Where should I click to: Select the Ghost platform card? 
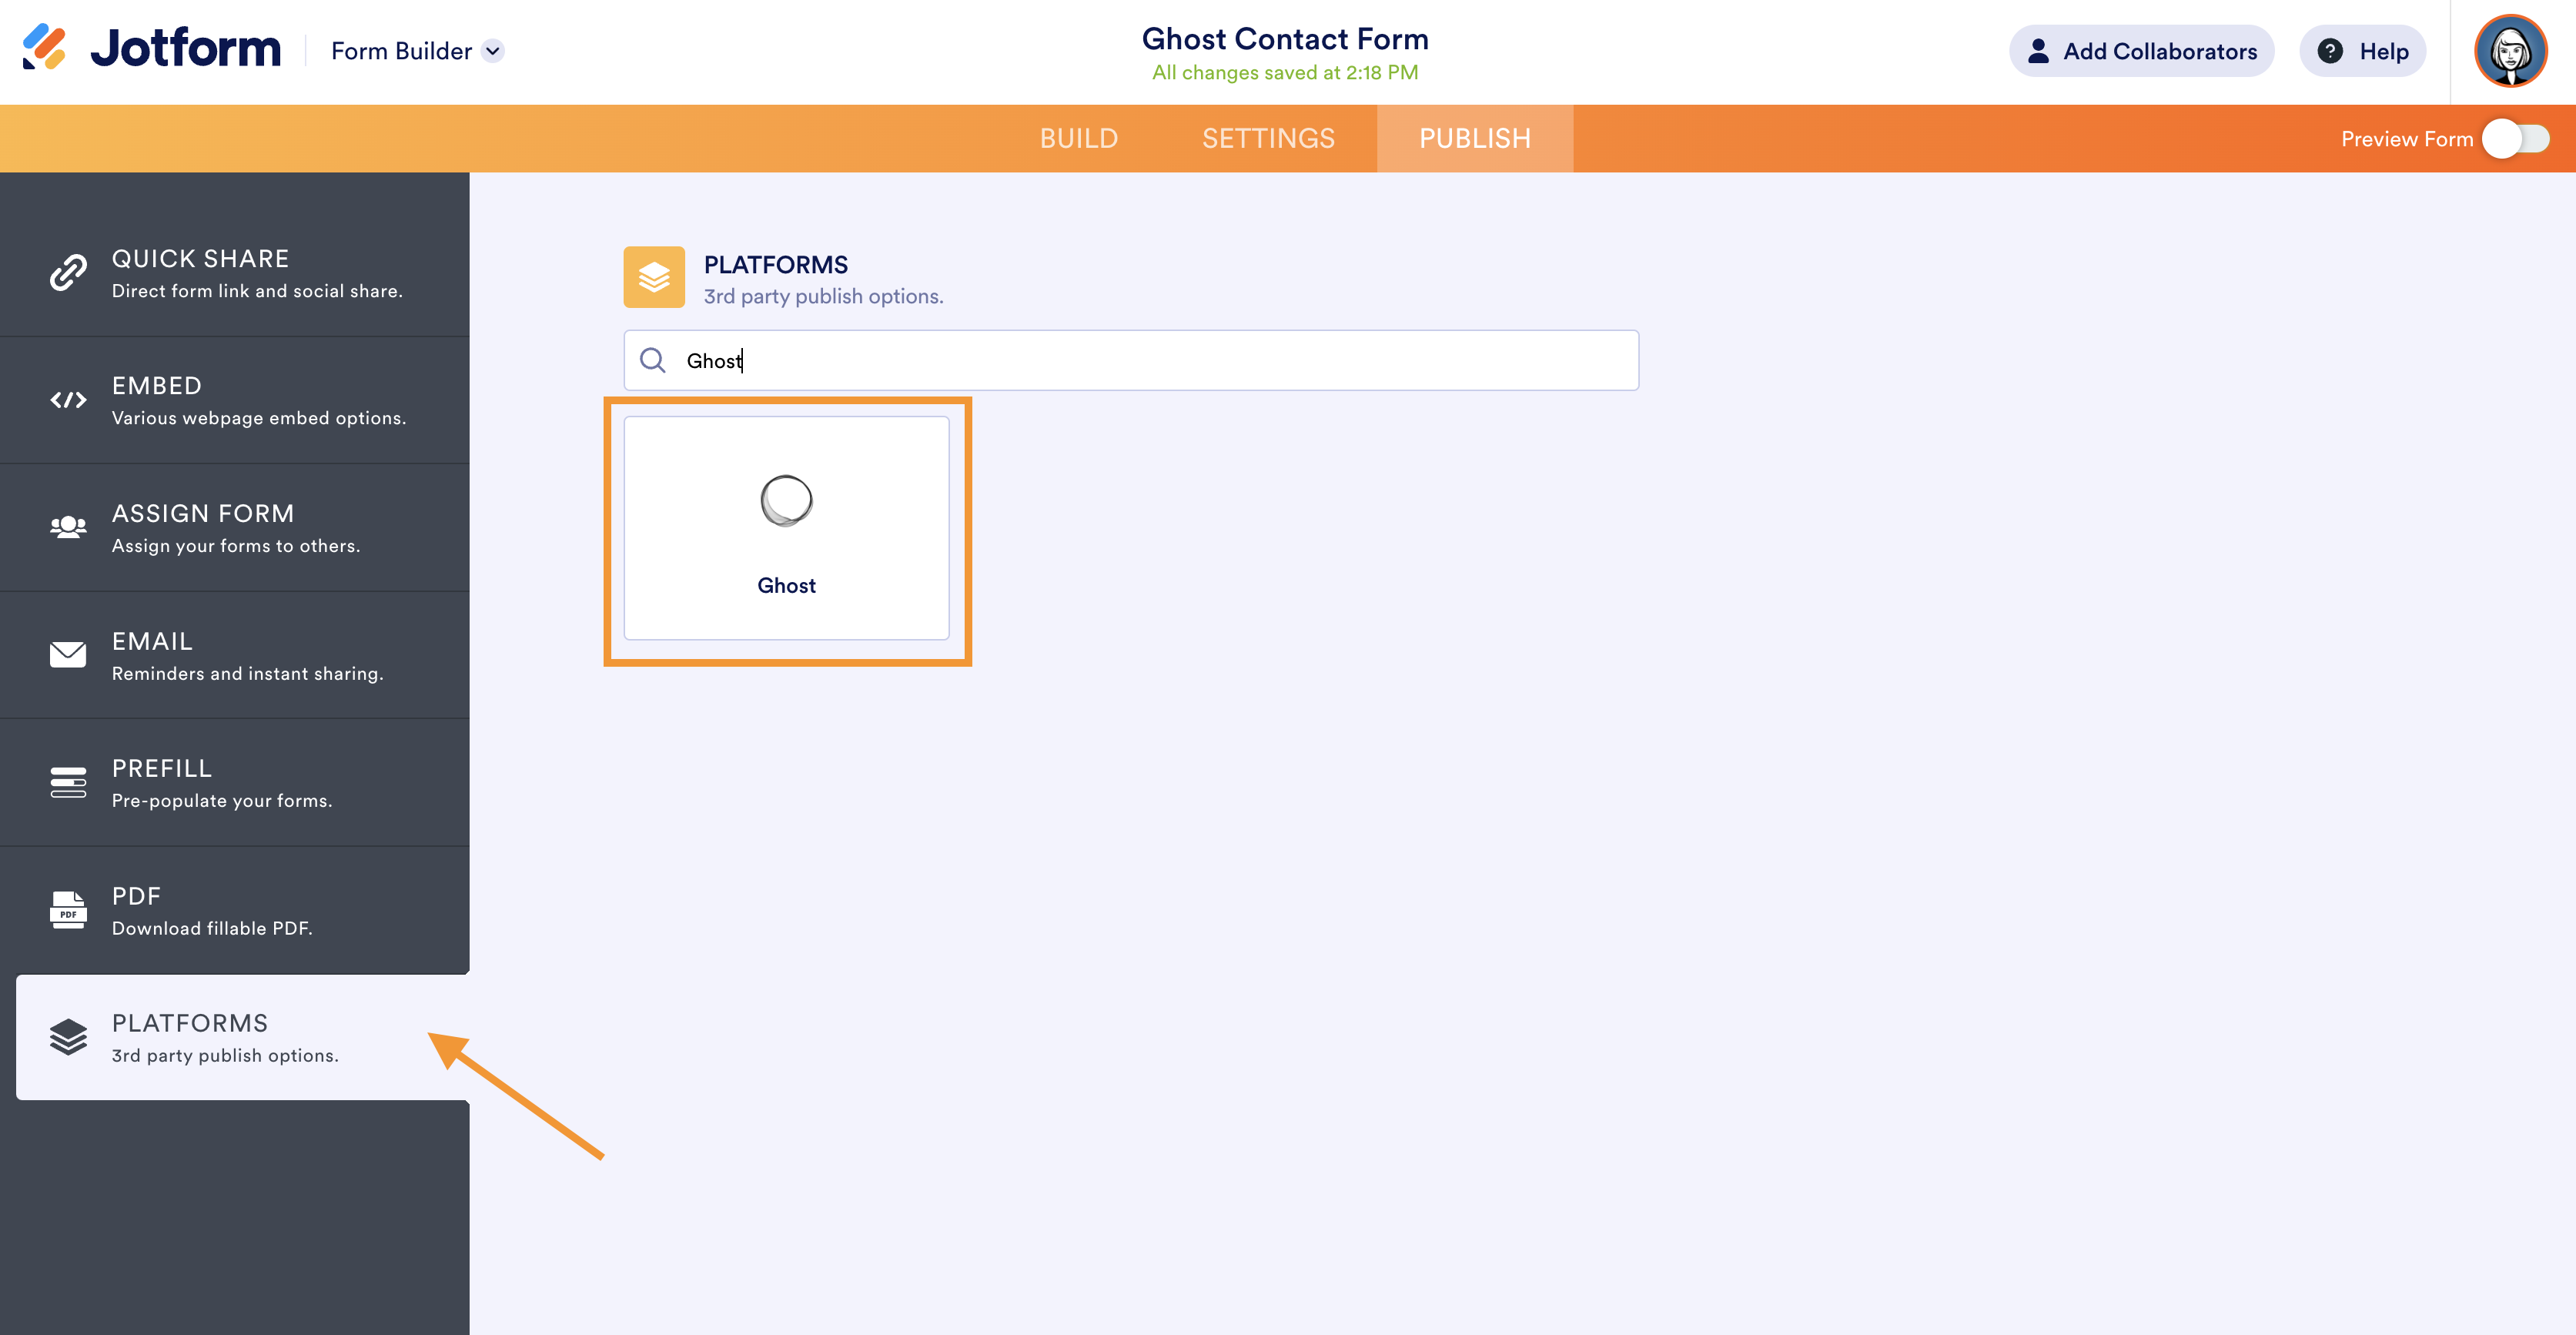786,528
